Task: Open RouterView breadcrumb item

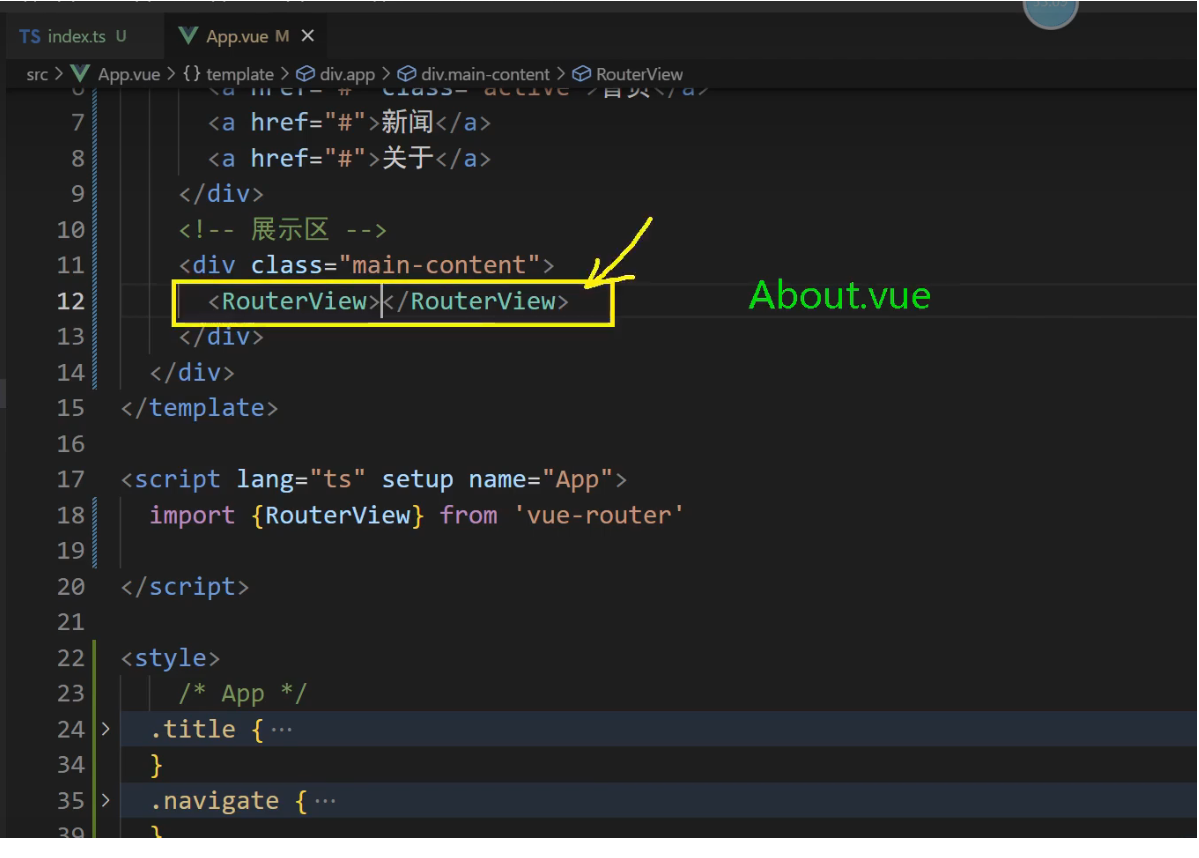Action: coord(639,74)
